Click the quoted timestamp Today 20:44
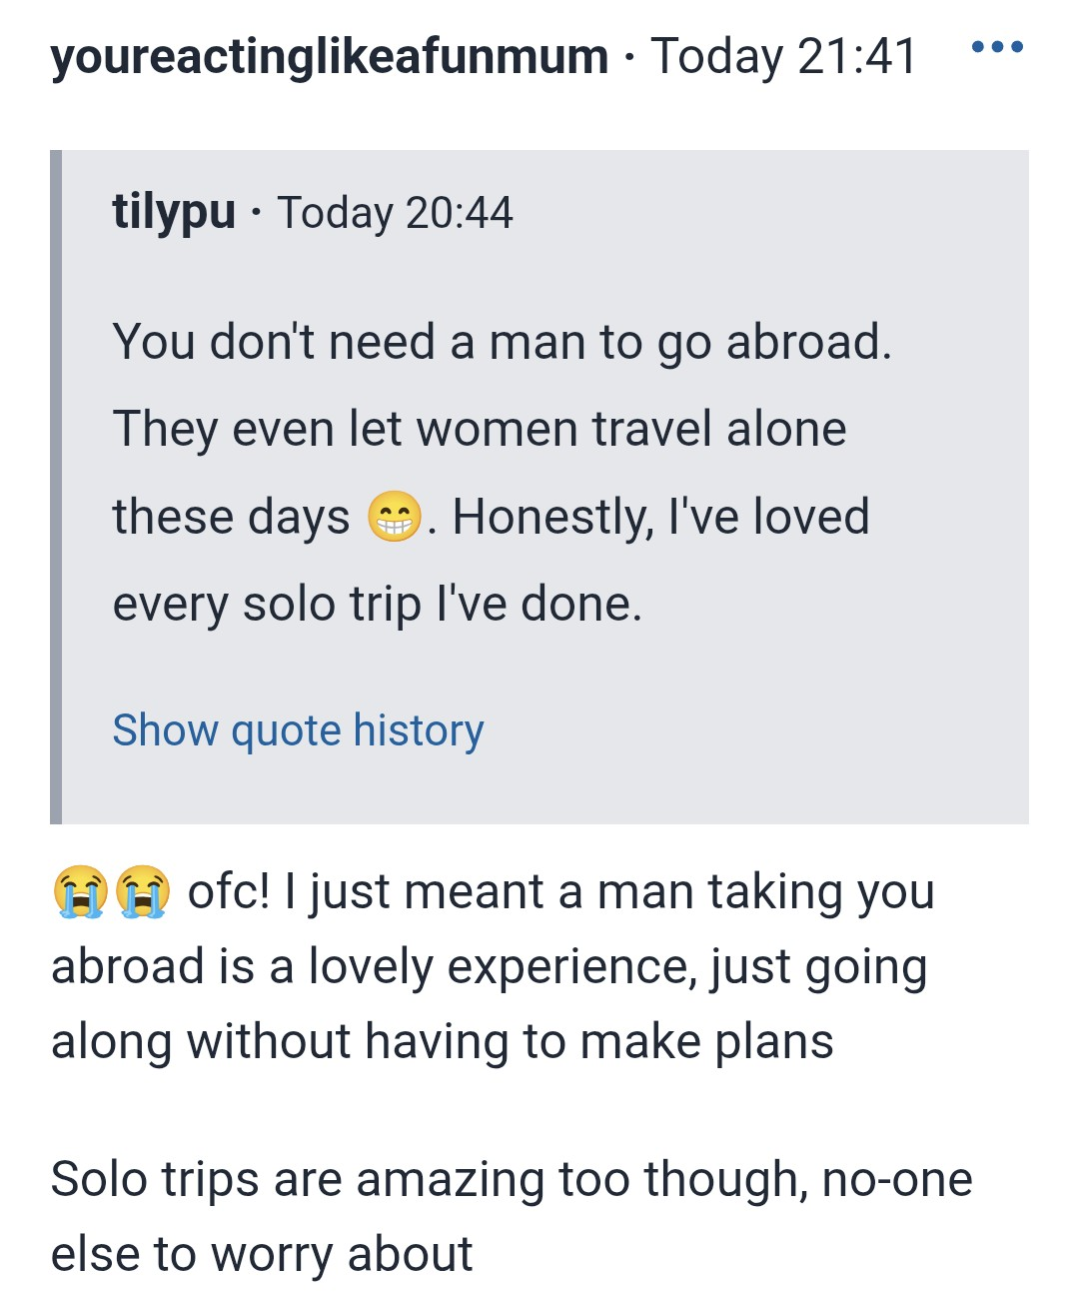The height and width of the screenshot is (1311, 1079). tap(395, 213)
